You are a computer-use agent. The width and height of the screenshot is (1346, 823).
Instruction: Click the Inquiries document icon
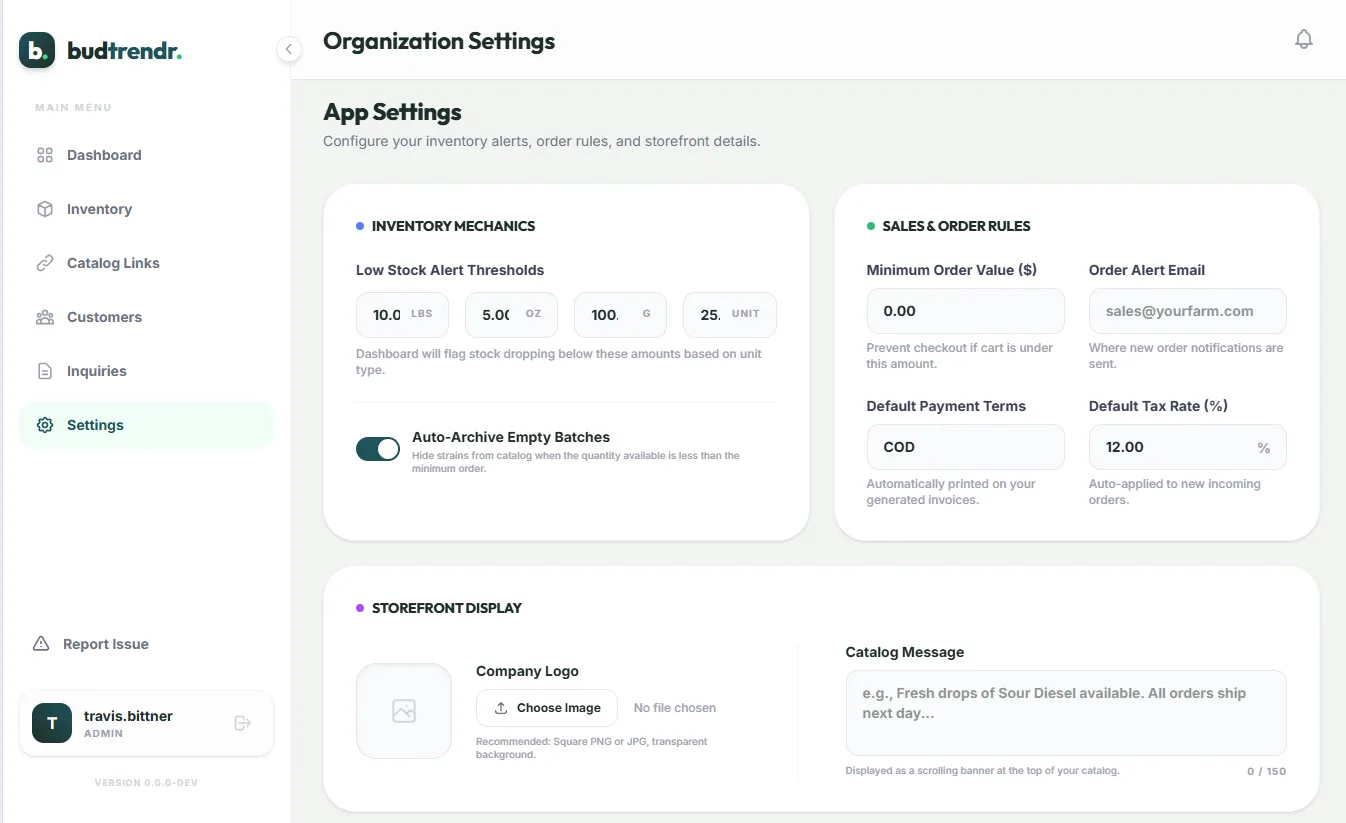click(45, 371)
